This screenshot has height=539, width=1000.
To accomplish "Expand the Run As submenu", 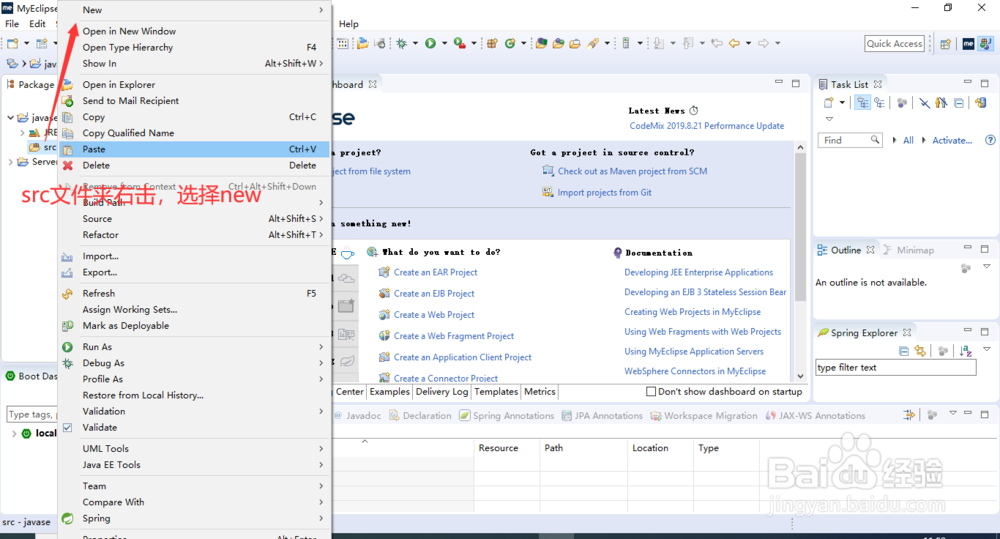I will tap(195, 347).
